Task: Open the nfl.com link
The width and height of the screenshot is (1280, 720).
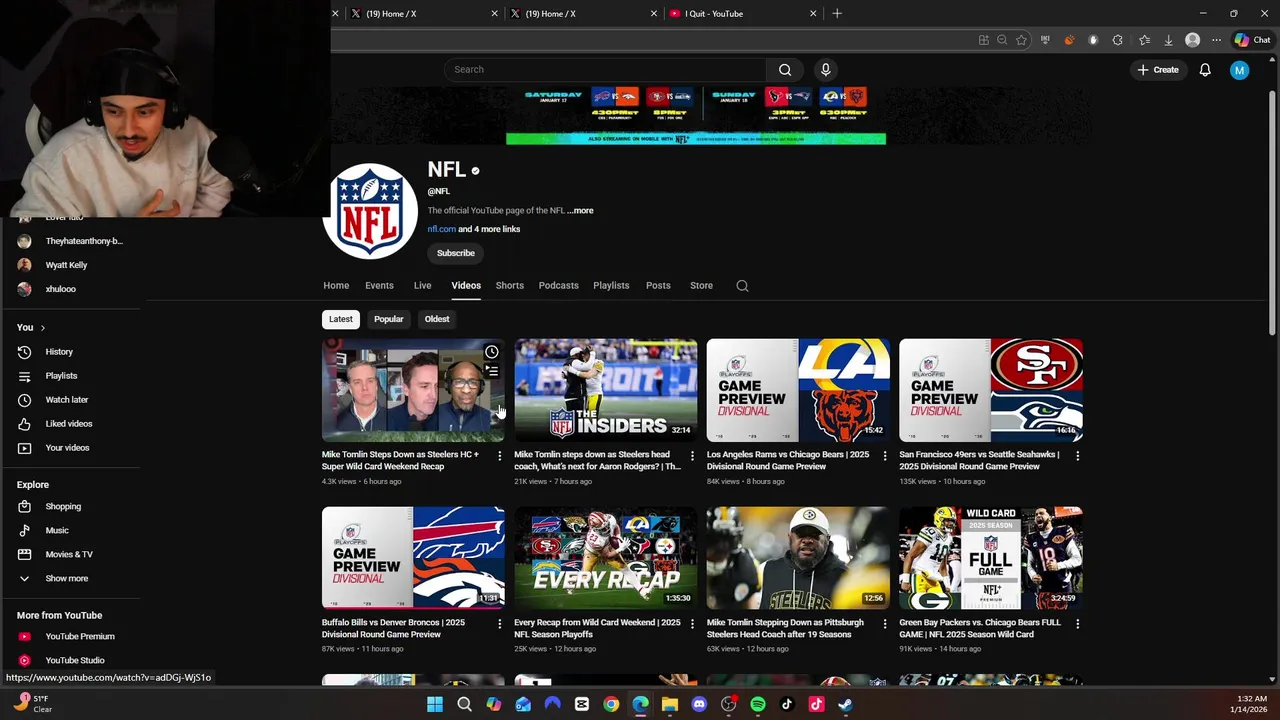Action: tap(441, 229)
